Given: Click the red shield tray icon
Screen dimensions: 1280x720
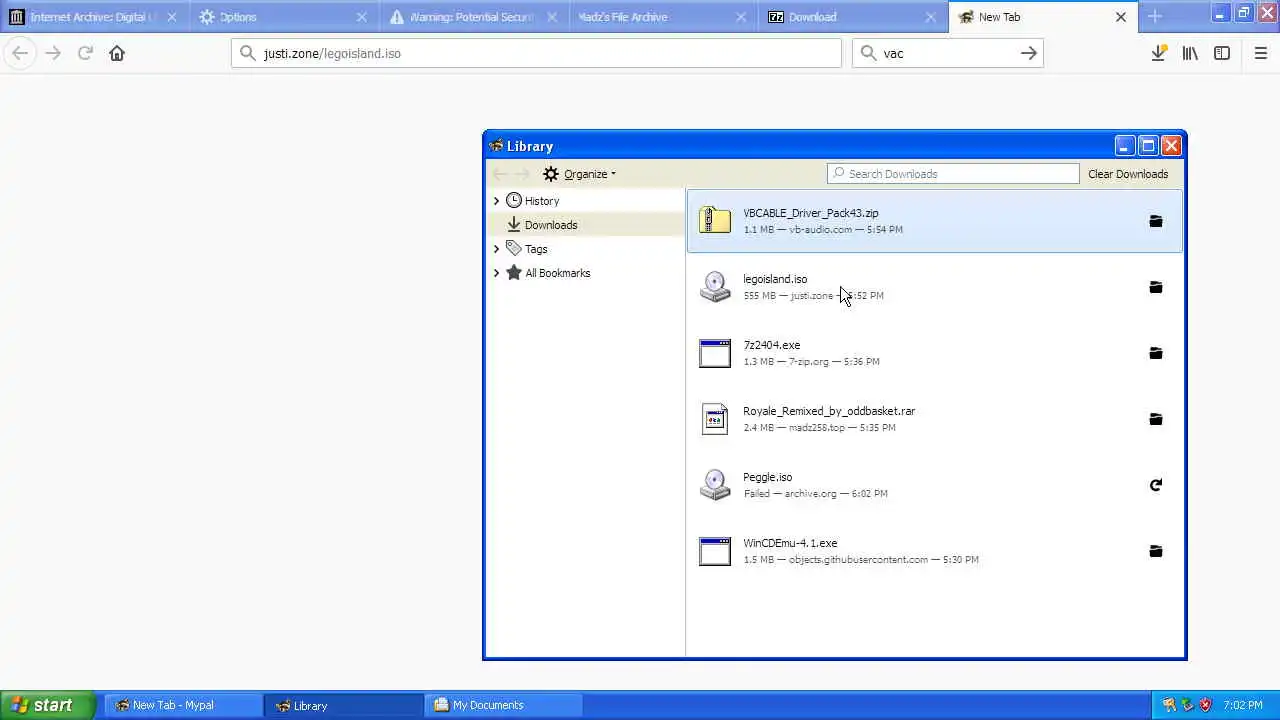Looking at the screenshot, I should (1205, 705).
